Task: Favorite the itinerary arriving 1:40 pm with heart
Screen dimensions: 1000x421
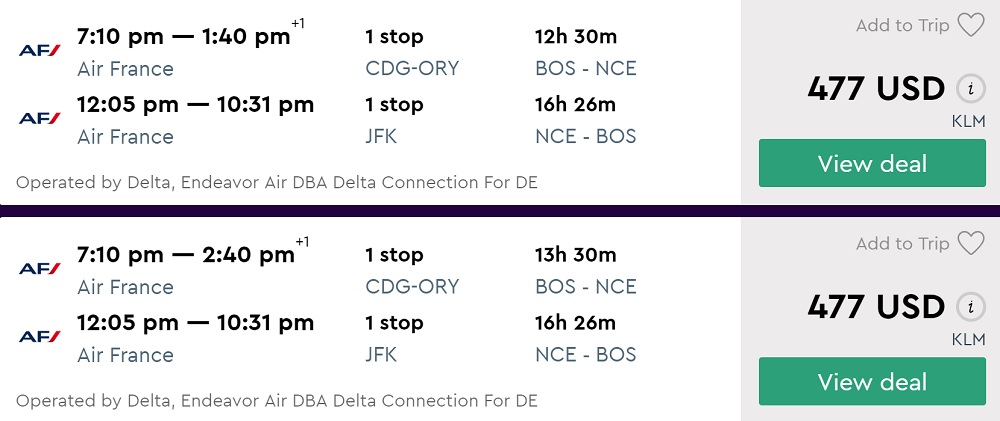Action: click(971, 26)
